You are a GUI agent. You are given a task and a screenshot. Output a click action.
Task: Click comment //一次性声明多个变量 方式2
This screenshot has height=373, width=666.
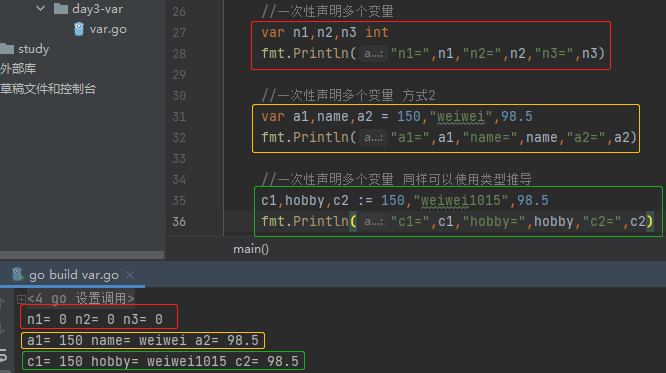coord(348,95)
